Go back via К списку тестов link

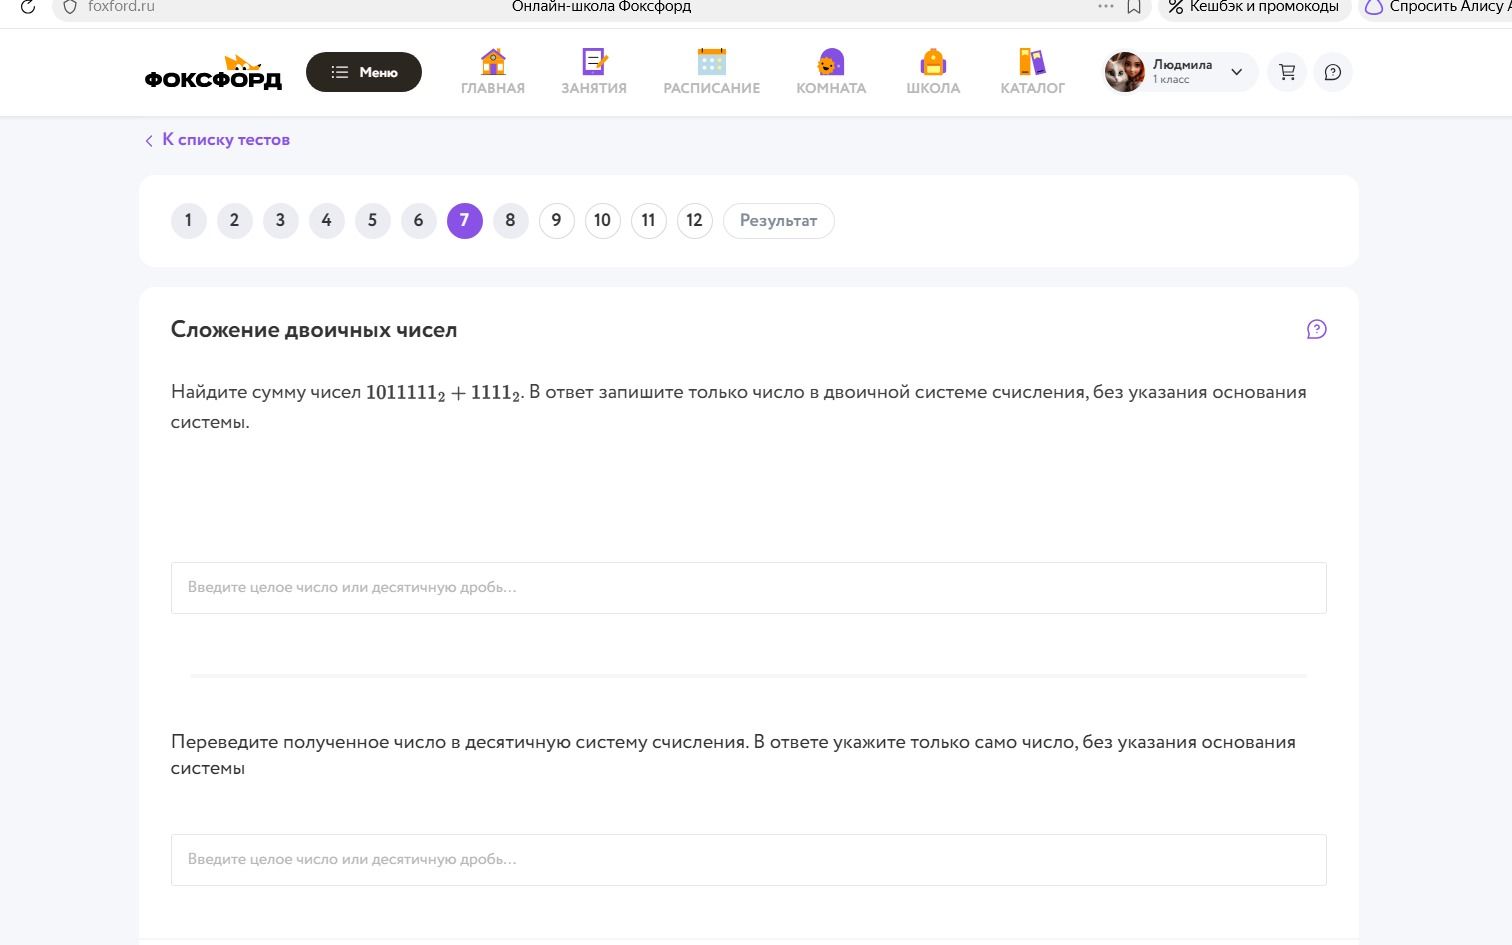coord(217,140)
